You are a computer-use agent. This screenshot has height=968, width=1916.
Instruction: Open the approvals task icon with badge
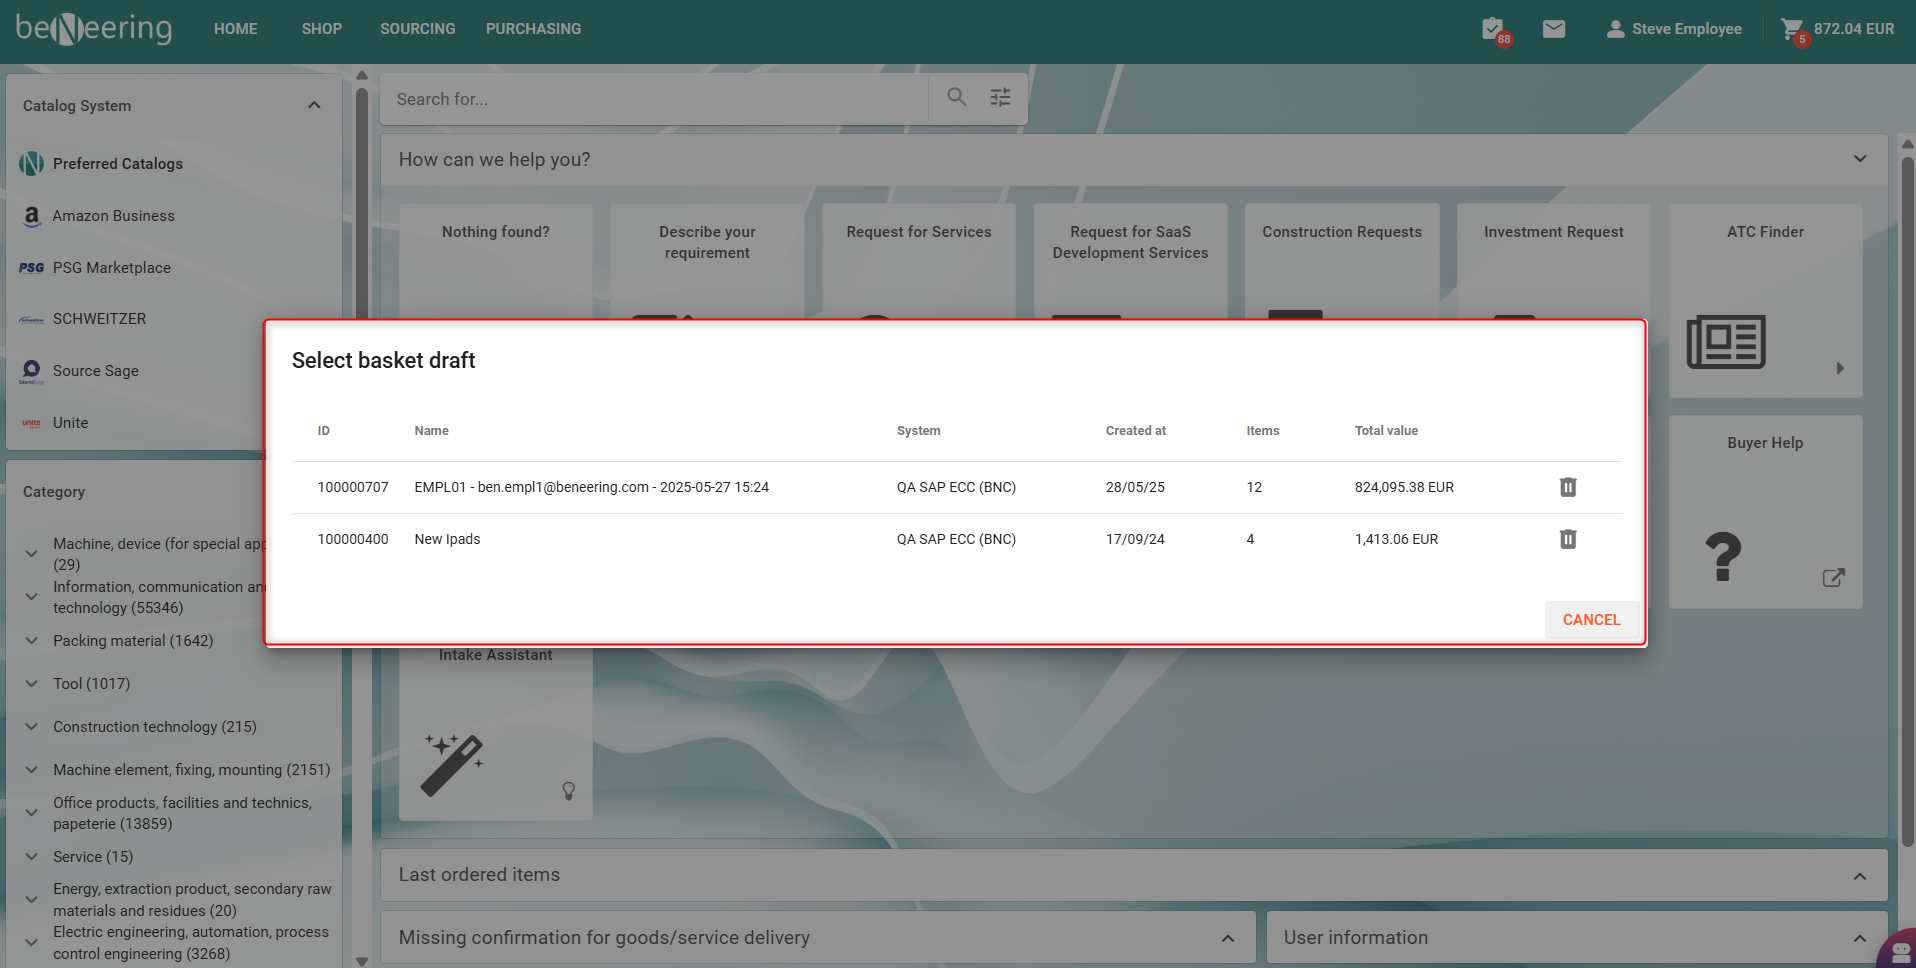tap(1493, 29)
